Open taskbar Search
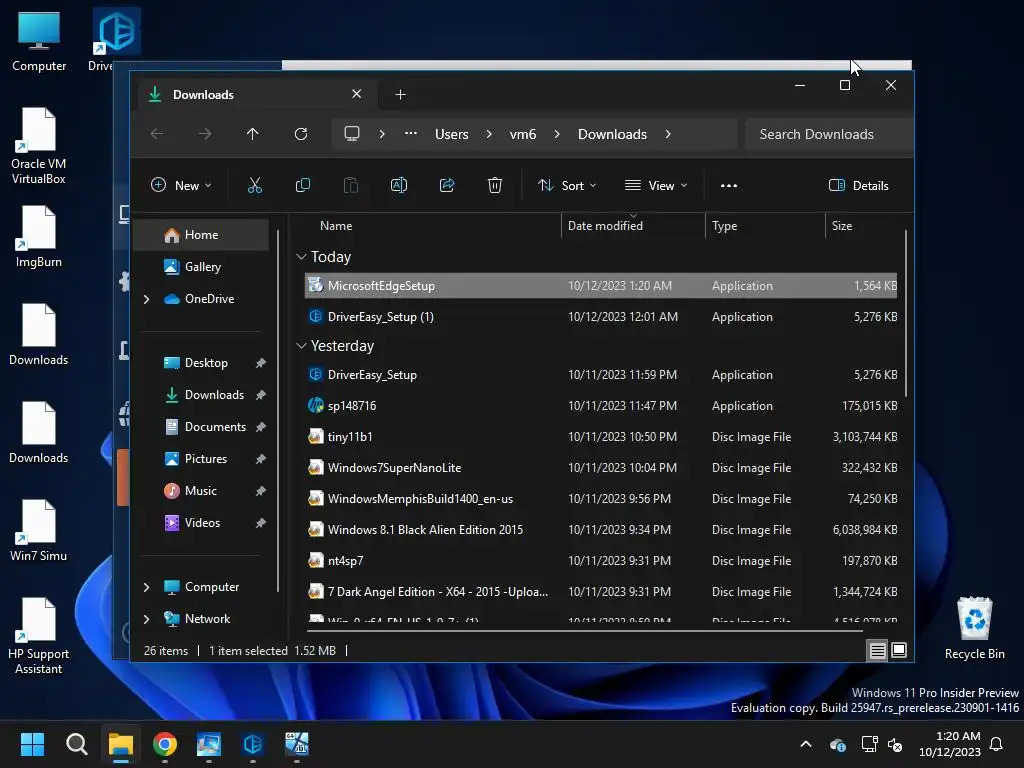Viewport: 1024px width, 768px height. (x=76, y=744)
